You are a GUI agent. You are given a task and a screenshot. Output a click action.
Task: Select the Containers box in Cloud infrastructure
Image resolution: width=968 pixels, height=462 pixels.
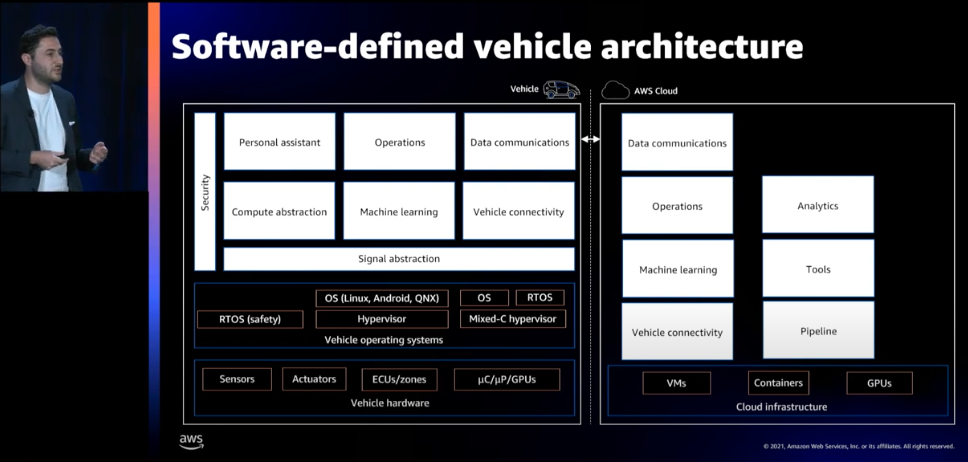click(x=777, y=383)
